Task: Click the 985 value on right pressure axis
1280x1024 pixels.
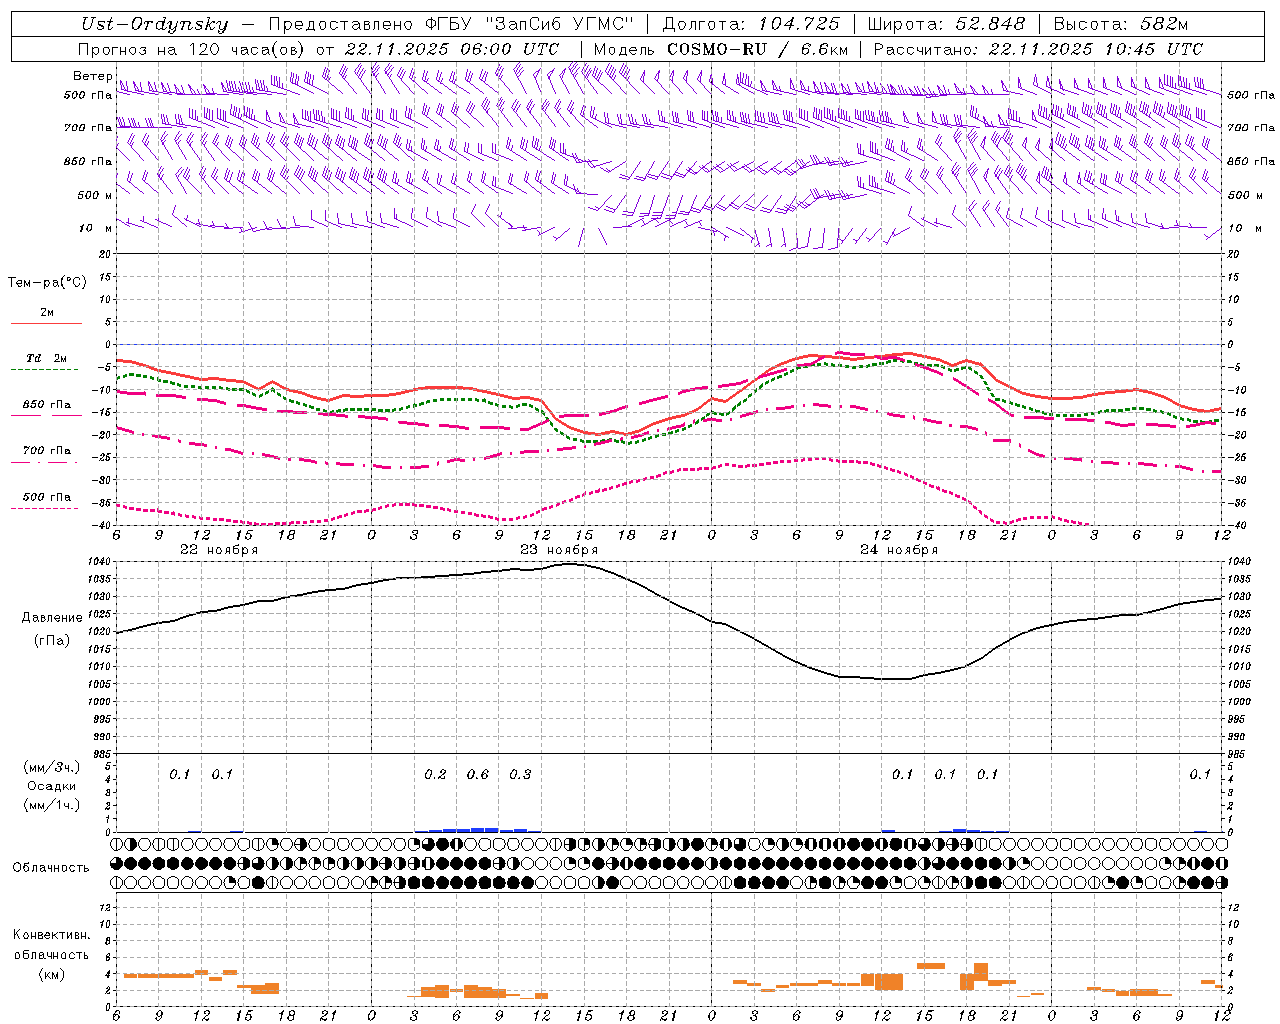Action: click(1236, 754)
